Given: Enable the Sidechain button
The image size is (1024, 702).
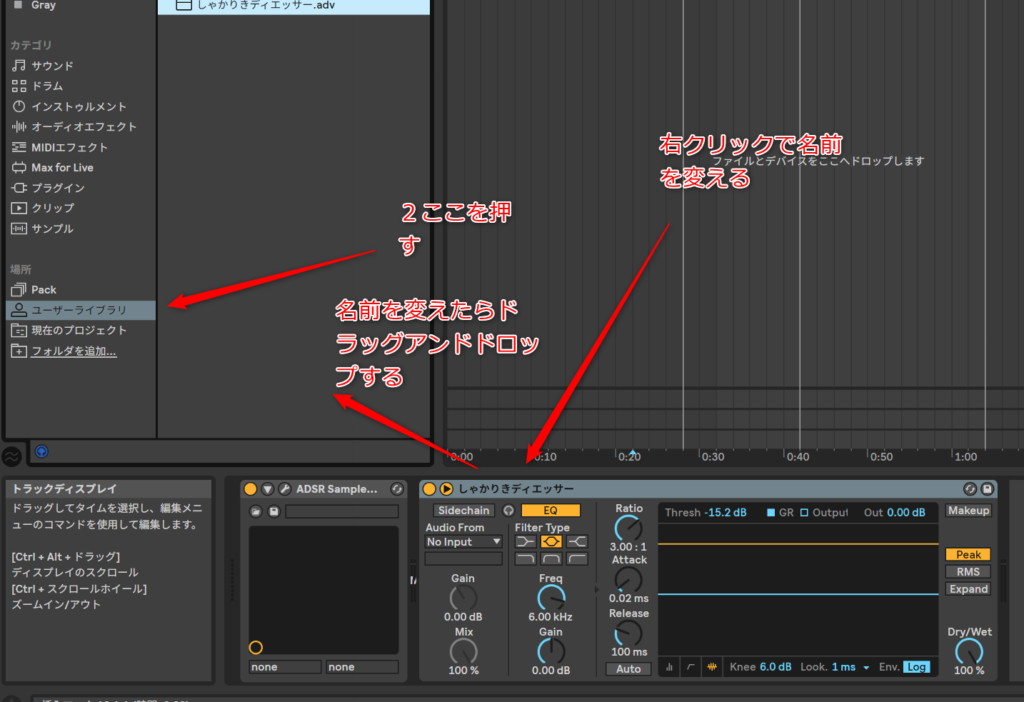Looking at the screenshot, I should [463, 510].
